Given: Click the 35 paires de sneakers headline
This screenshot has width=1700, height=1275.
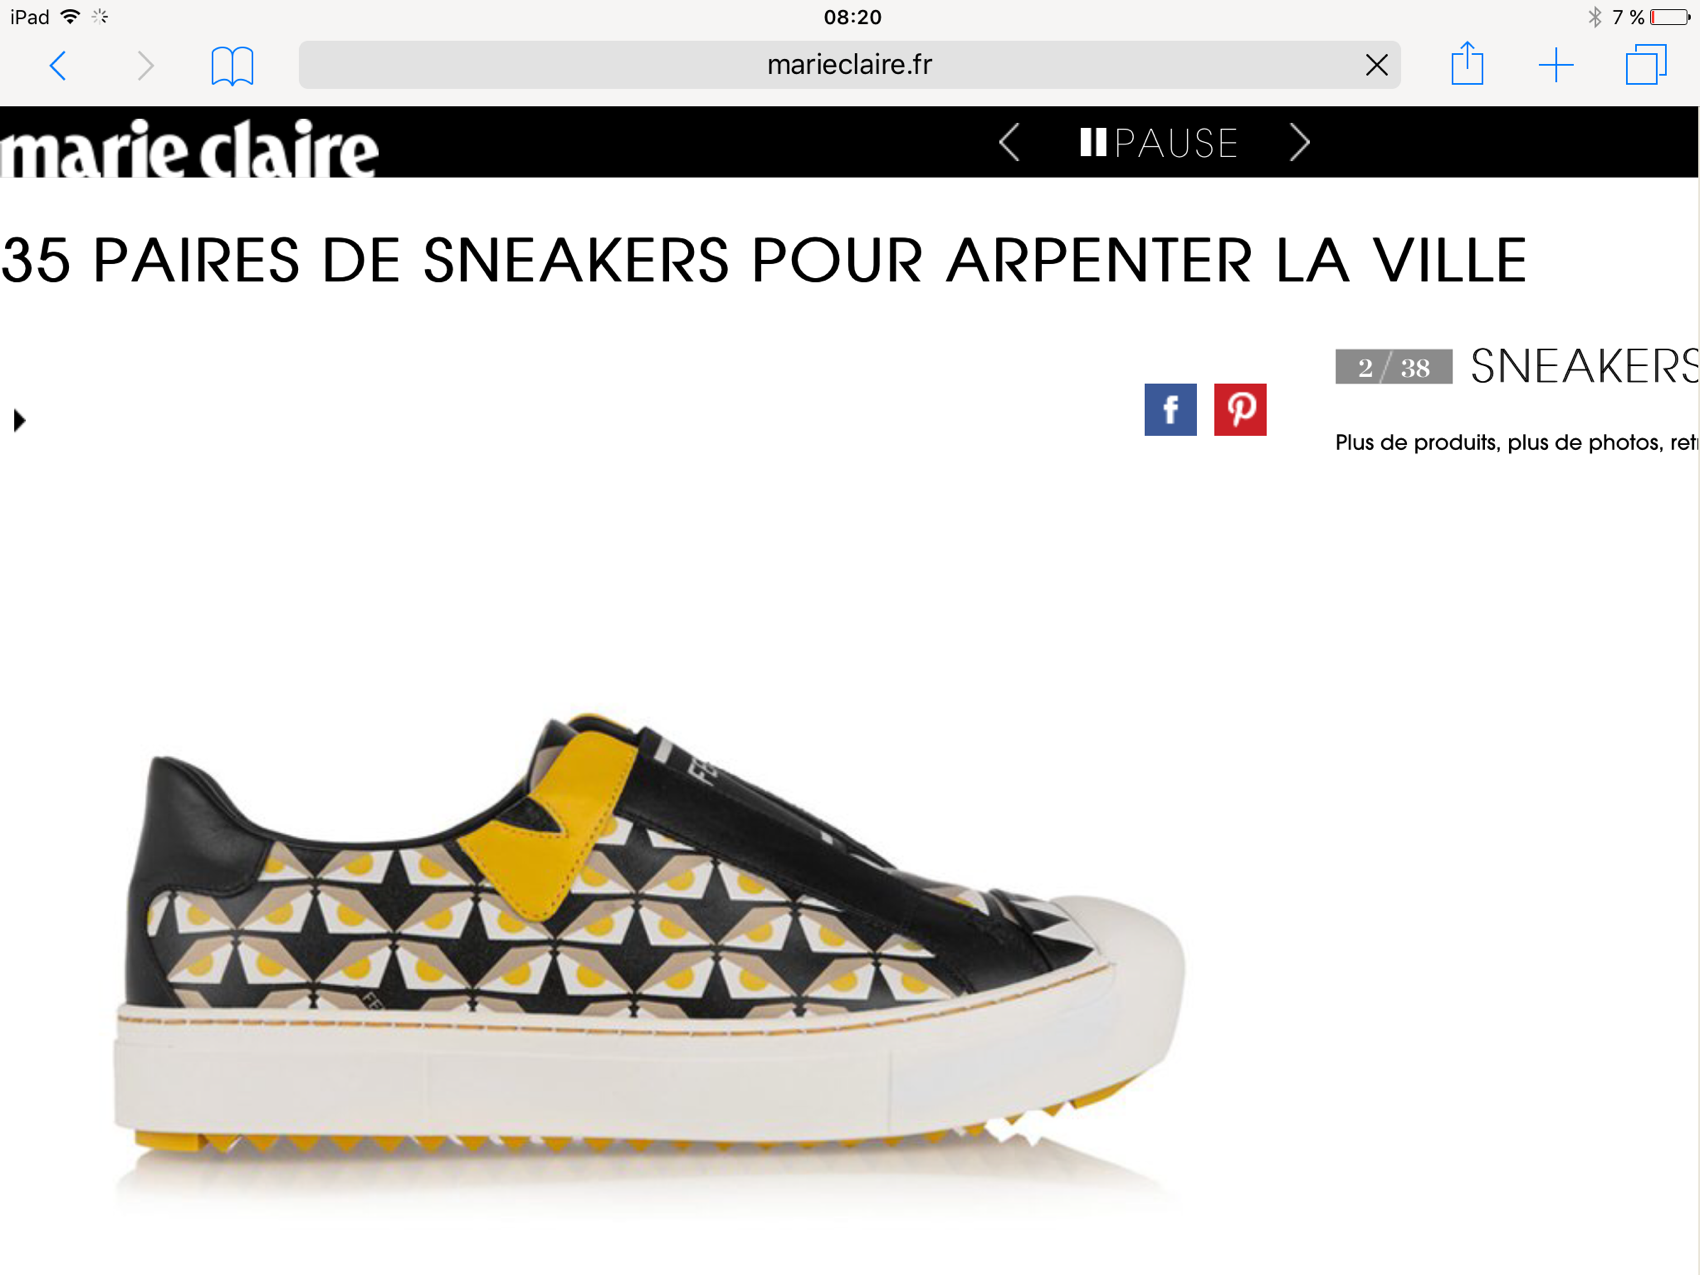Looking at the screenshot, I should click(764, 261).
